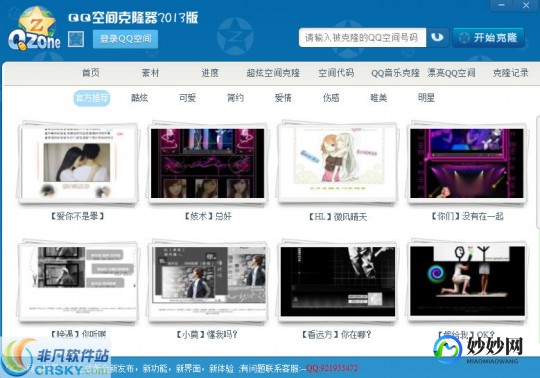
Task: Minimize the QQ空间克隆器 window
Action: click(501, 5)
